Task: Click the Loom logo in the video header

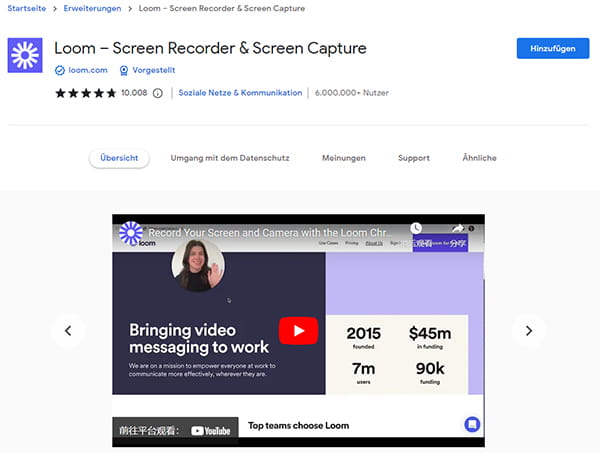Action: pyautogui.click(x=131, y=233)
